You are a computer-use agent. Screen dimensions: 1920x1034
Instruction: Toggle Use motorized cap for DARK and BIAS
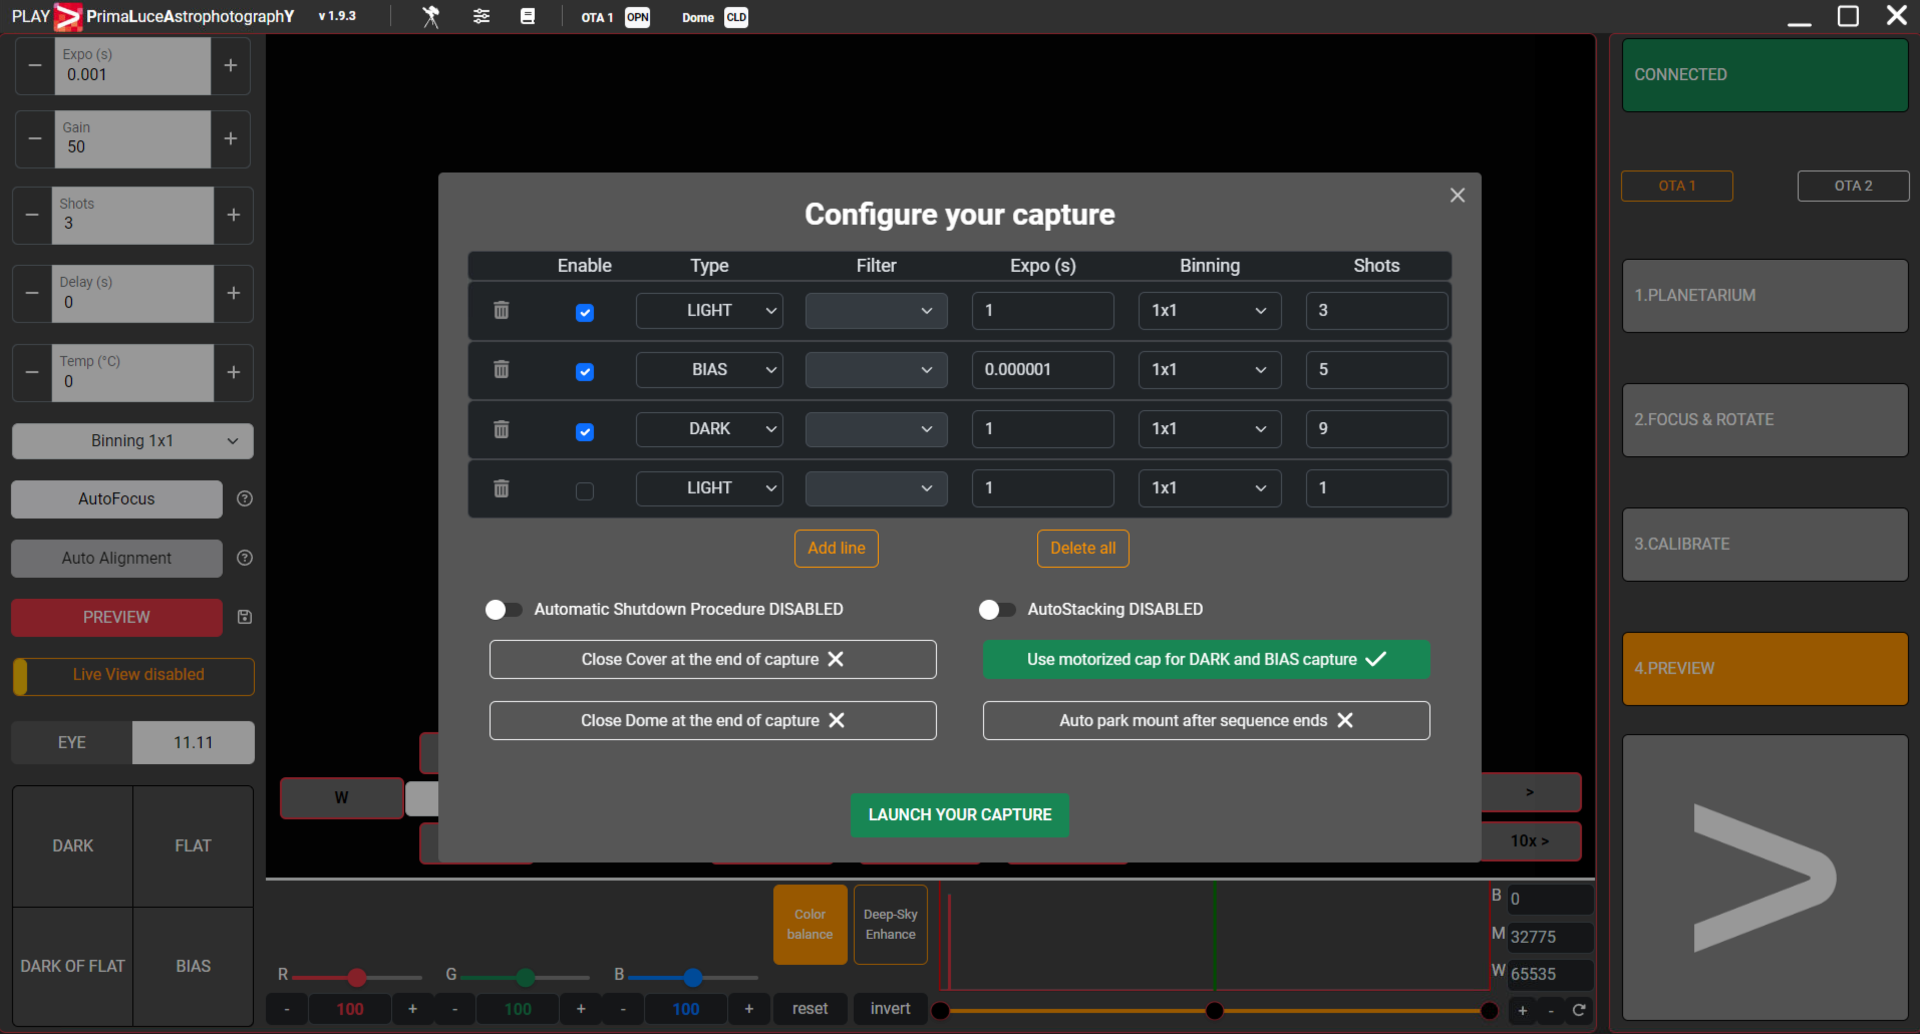click(x=1206, y=660)
